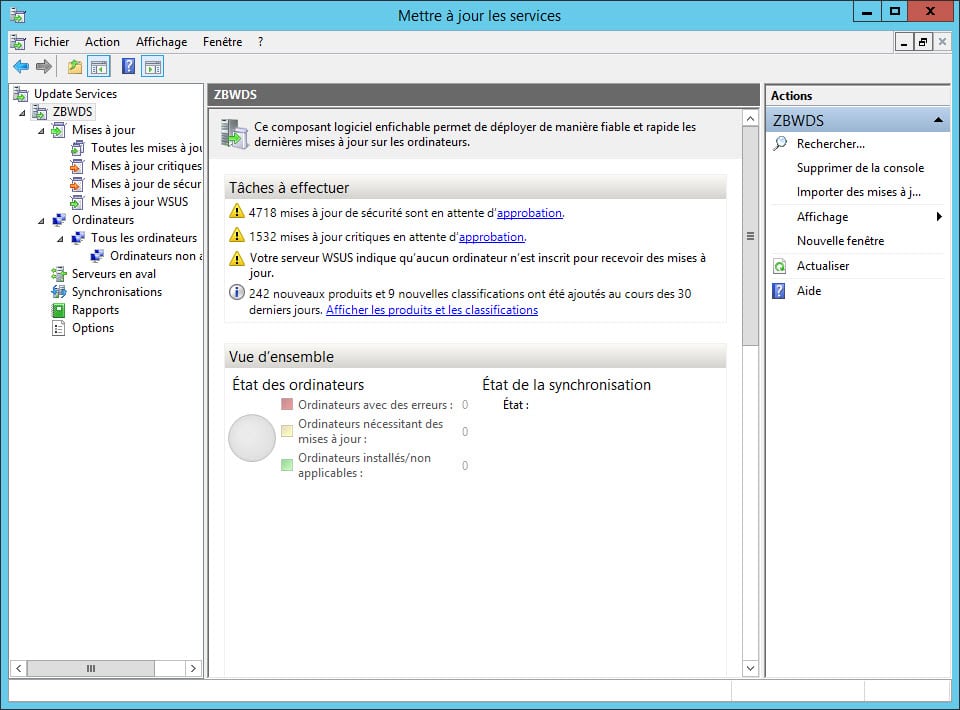The image size is (960, 710).
Task: Collapse the Mises à jour tree branch
Action: click(x=41, y=130)
